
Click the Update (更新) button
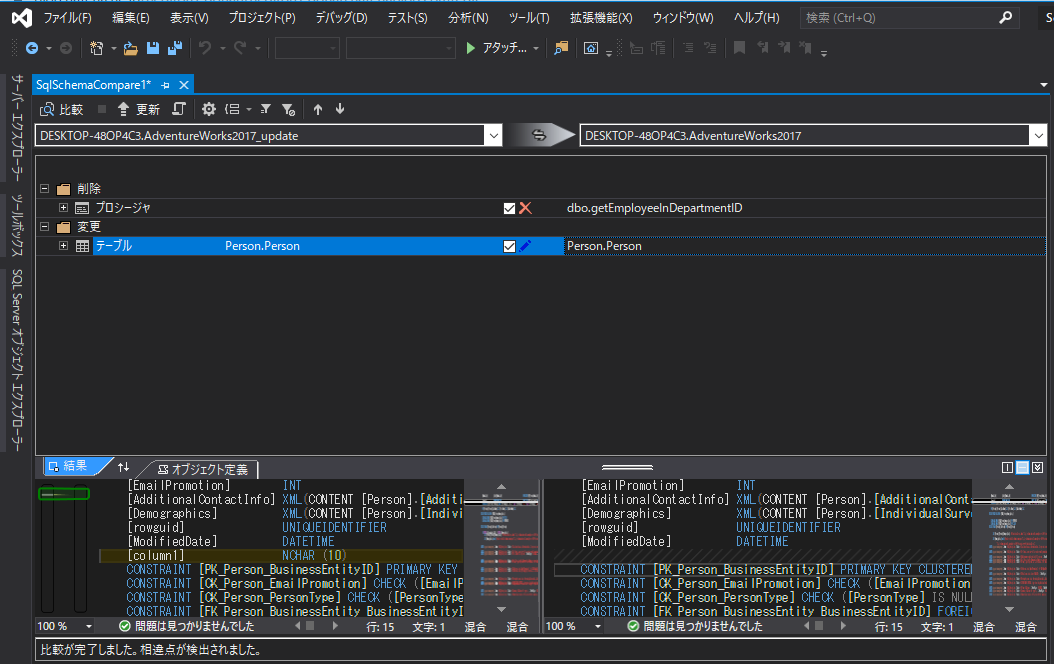pyautogui.click(x=138, y=109)
